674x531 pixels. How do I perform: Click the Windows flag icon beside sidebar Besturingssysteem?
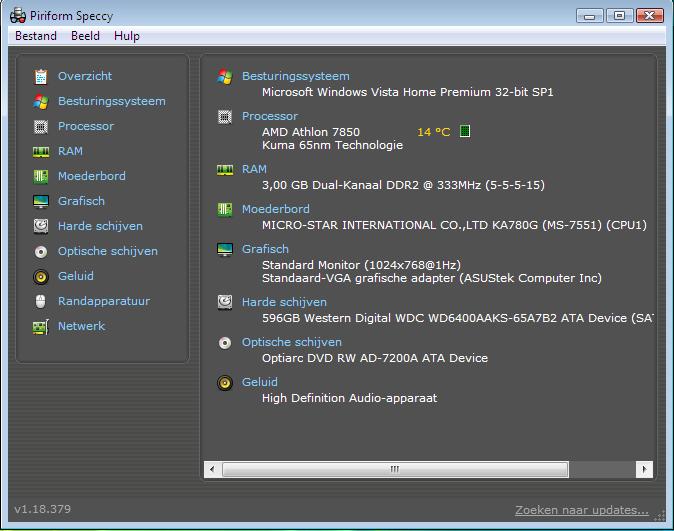[41, 101]
